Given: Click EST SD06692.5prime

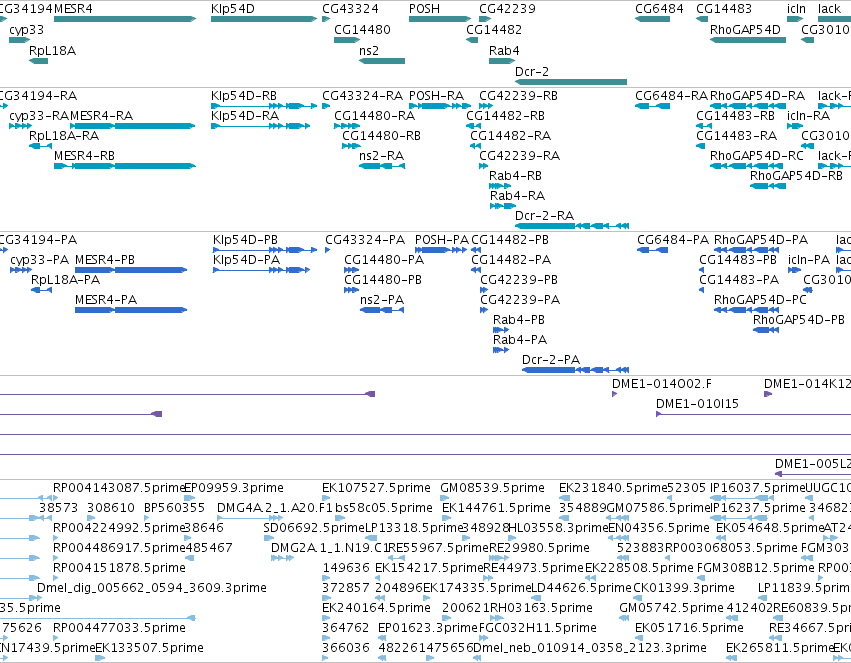Looking at the screenshot, I should pos(314,528).
